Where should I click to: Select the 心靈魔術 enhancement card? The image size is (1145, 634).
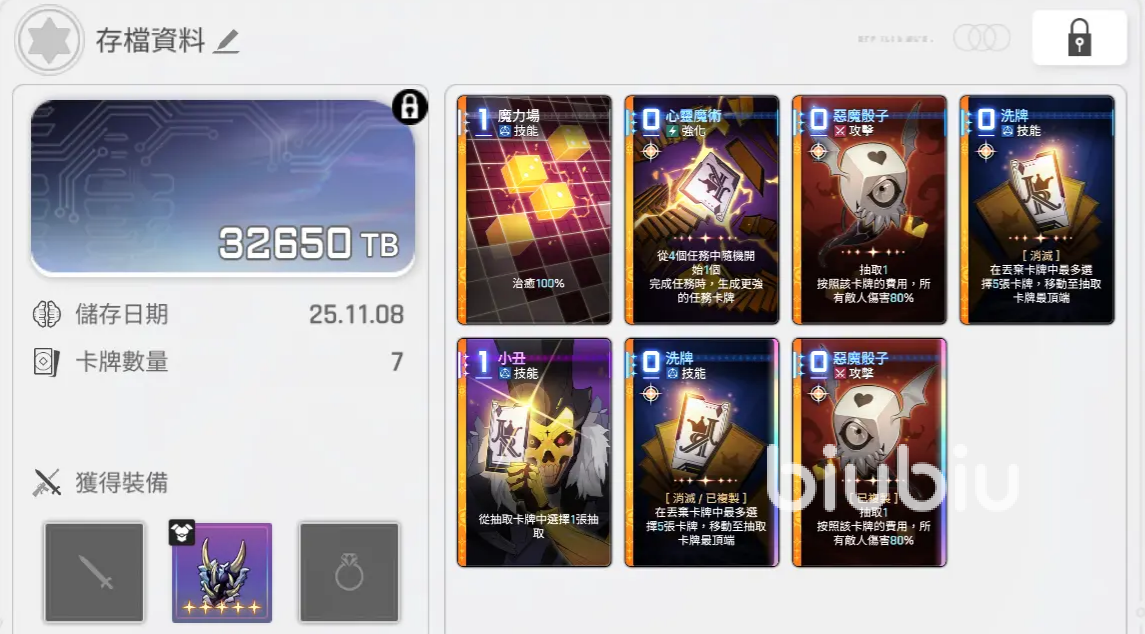[702, 210]
